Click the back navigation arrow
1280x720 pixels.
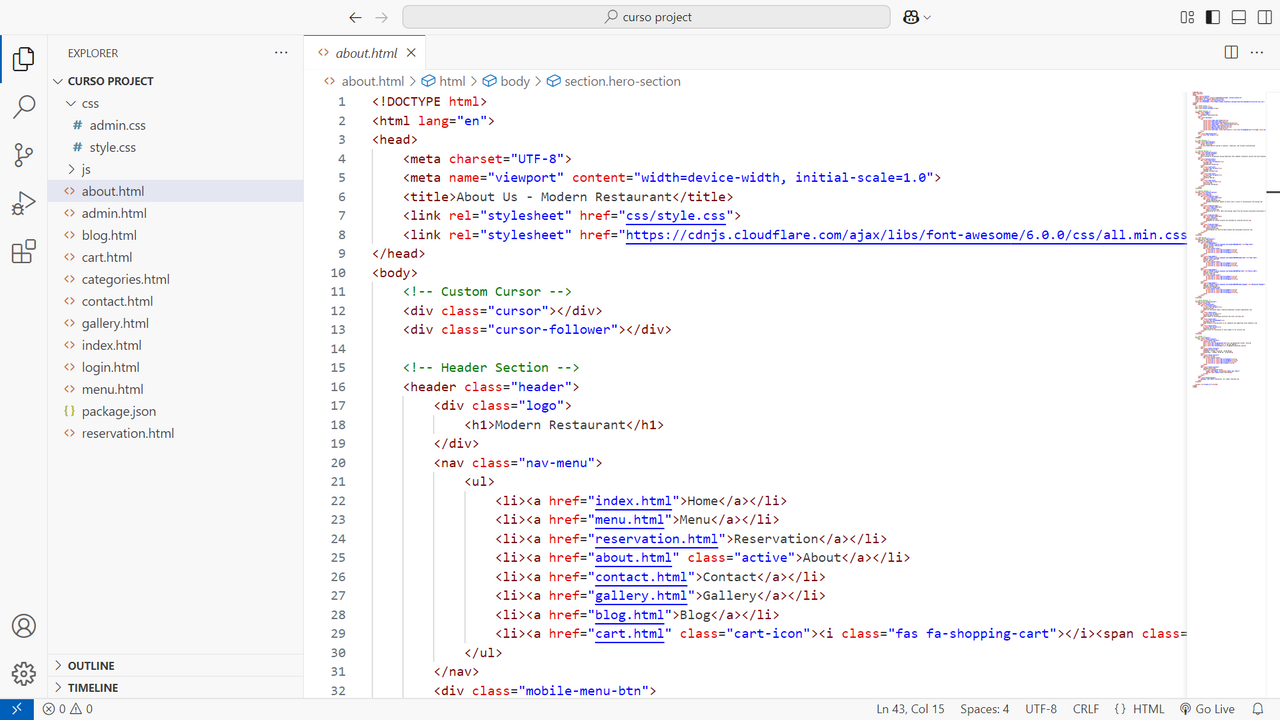(x=355, y=17)
